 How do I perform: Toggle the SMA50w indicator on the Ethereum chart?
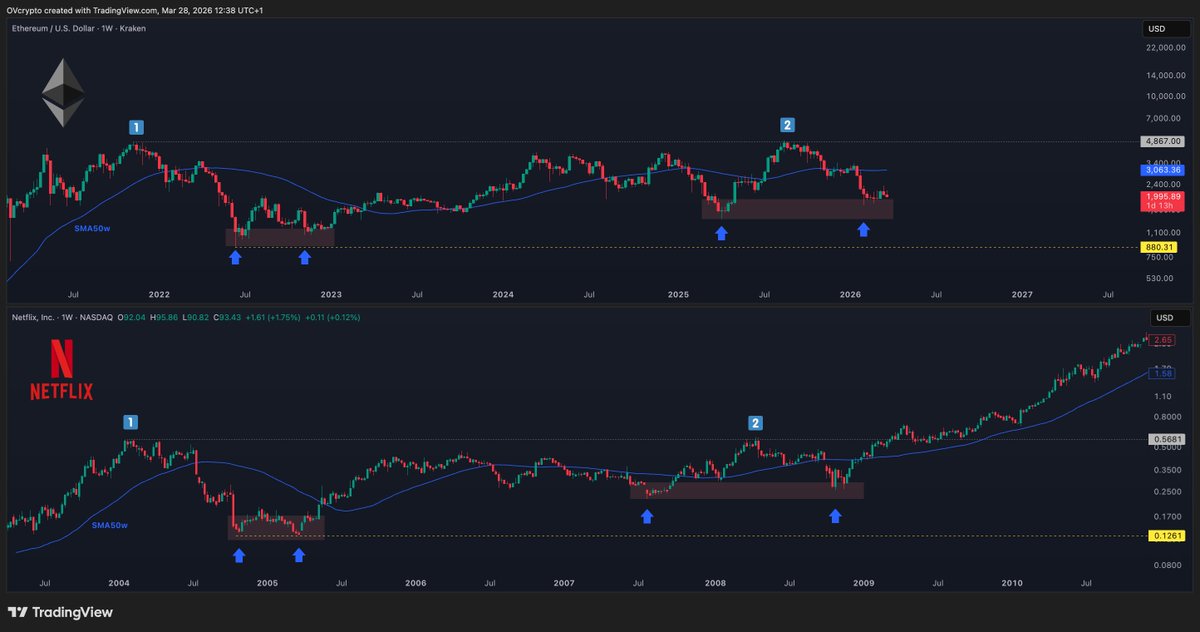tap(93, 228)
